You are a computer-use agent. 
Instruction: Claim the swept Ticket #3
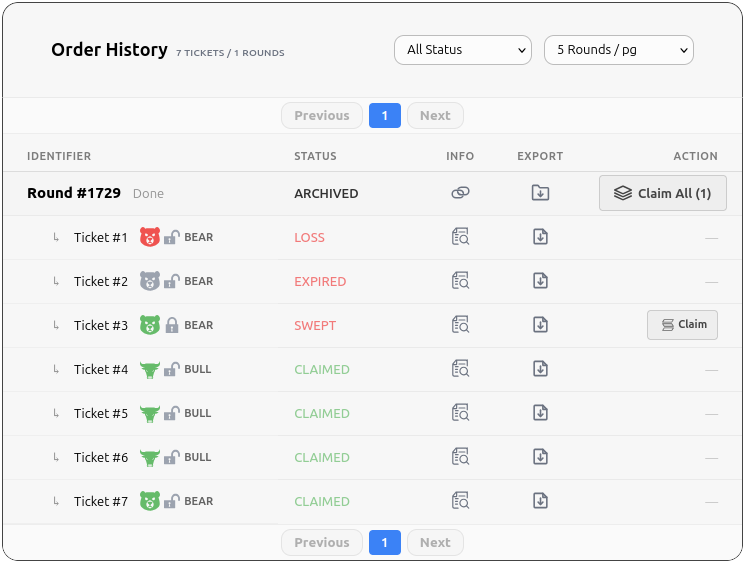(682, 325)
